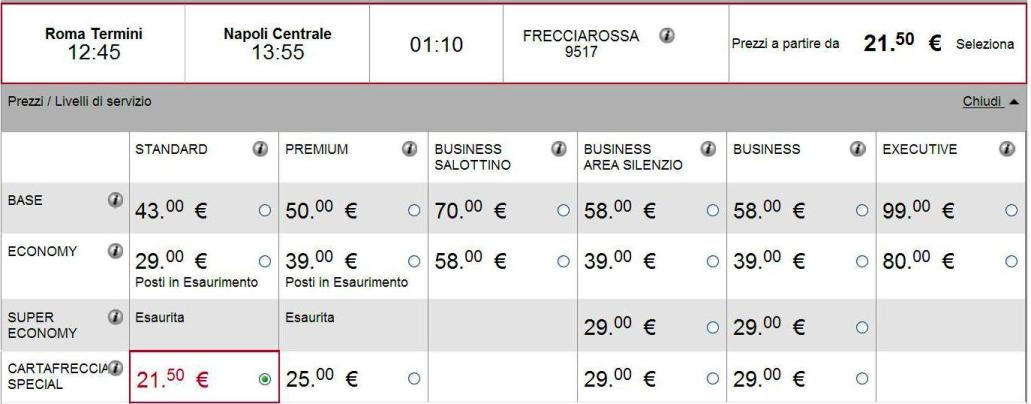Open info icon next to FRECCIAROSSA 9517
This screenshot has height=404, width=1031.
[x=667, y=36]
